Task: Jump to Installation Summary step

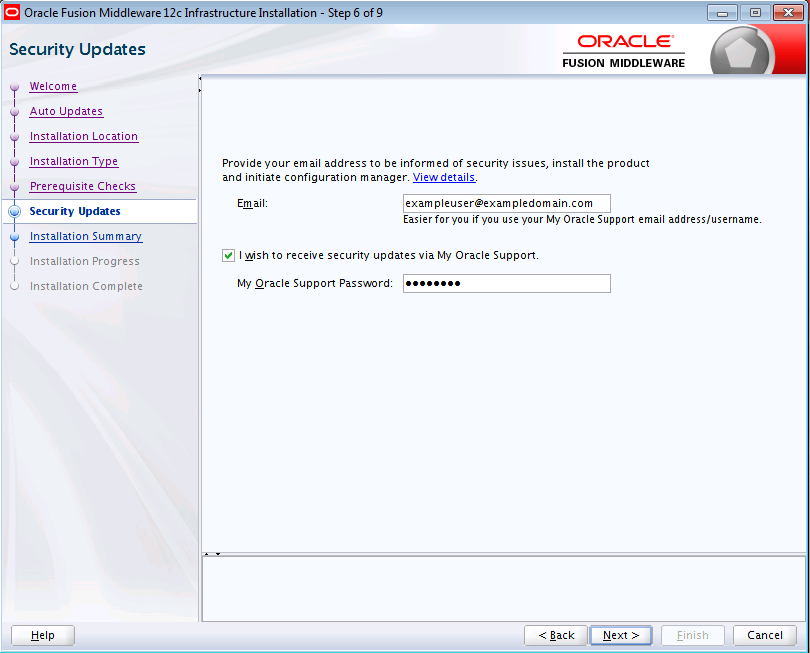Action: tap(86, 236)
